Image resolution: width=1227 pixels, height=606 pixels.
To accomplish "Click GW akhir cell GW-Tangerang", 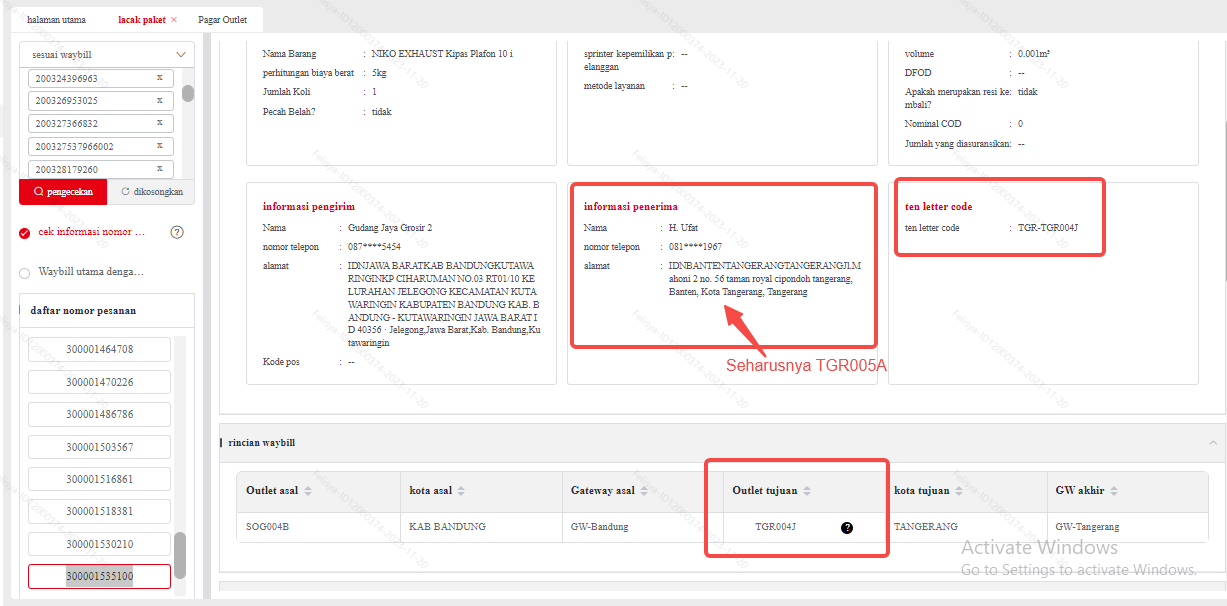I will tap(1088, 527).
